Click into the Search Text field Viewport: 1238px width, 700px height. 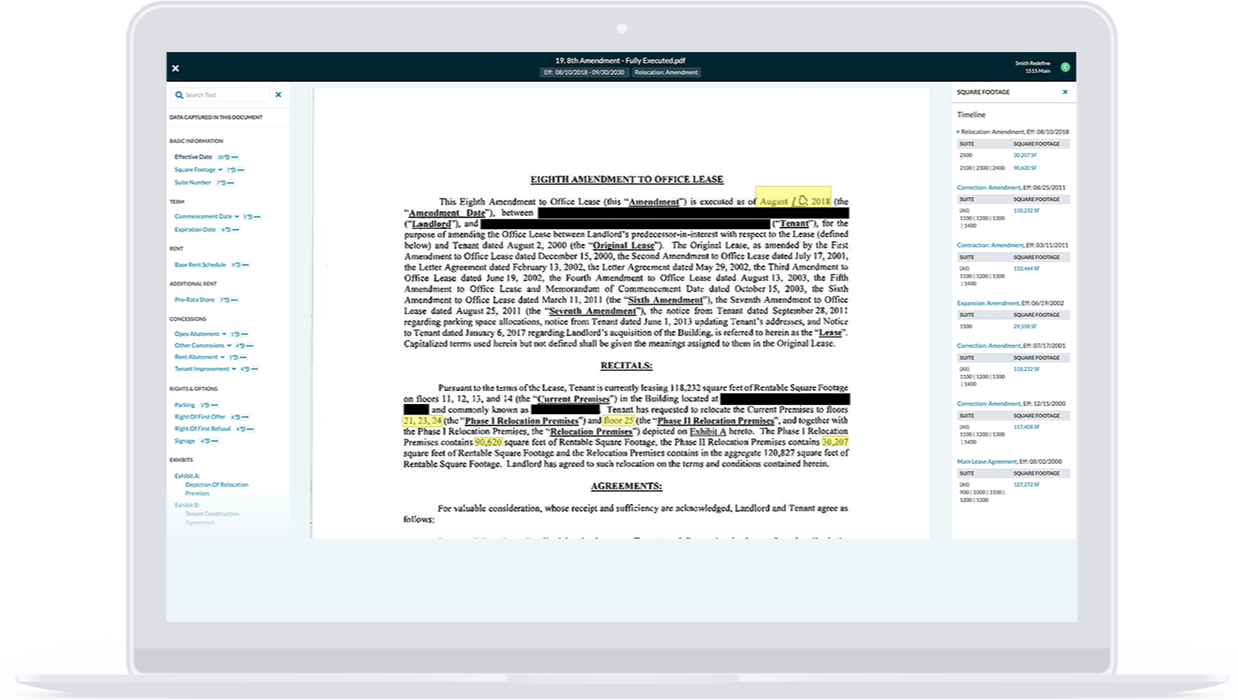225,95
